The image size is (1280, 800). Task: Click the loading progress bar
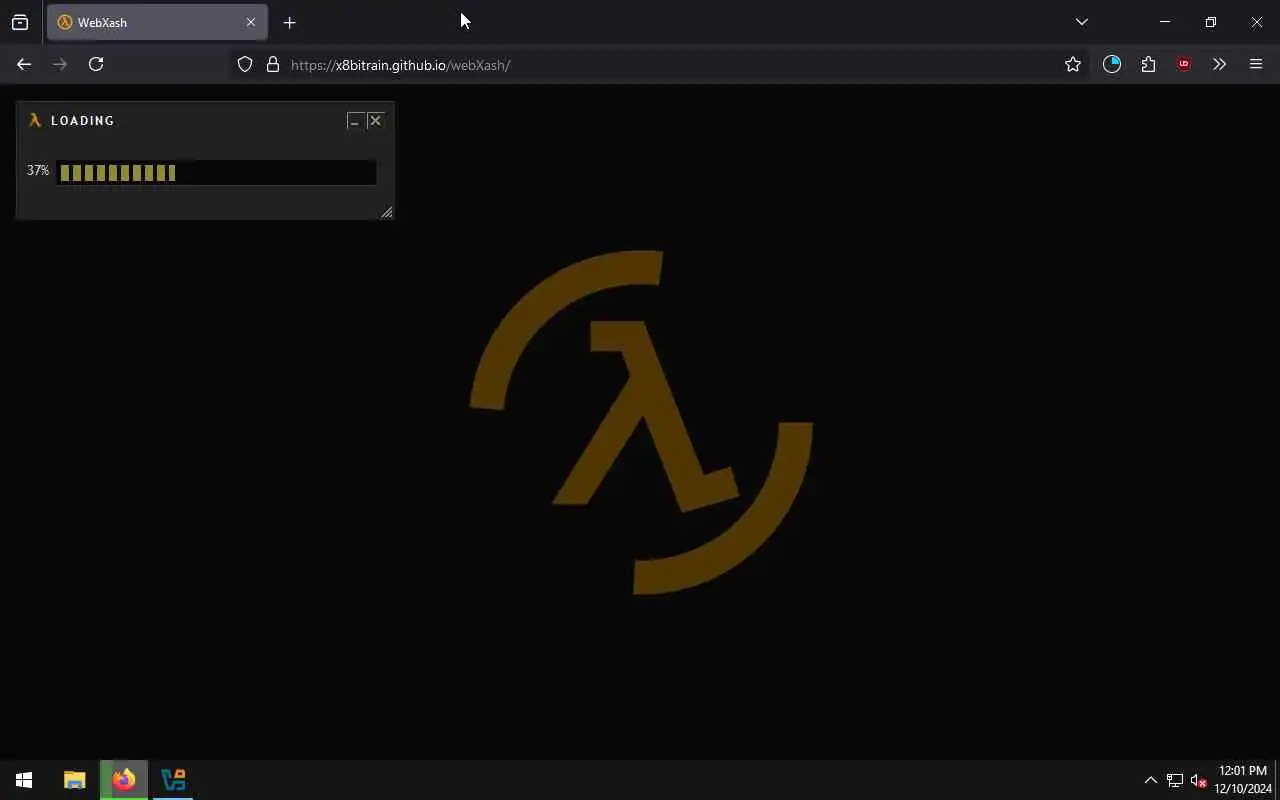[216, 172]
